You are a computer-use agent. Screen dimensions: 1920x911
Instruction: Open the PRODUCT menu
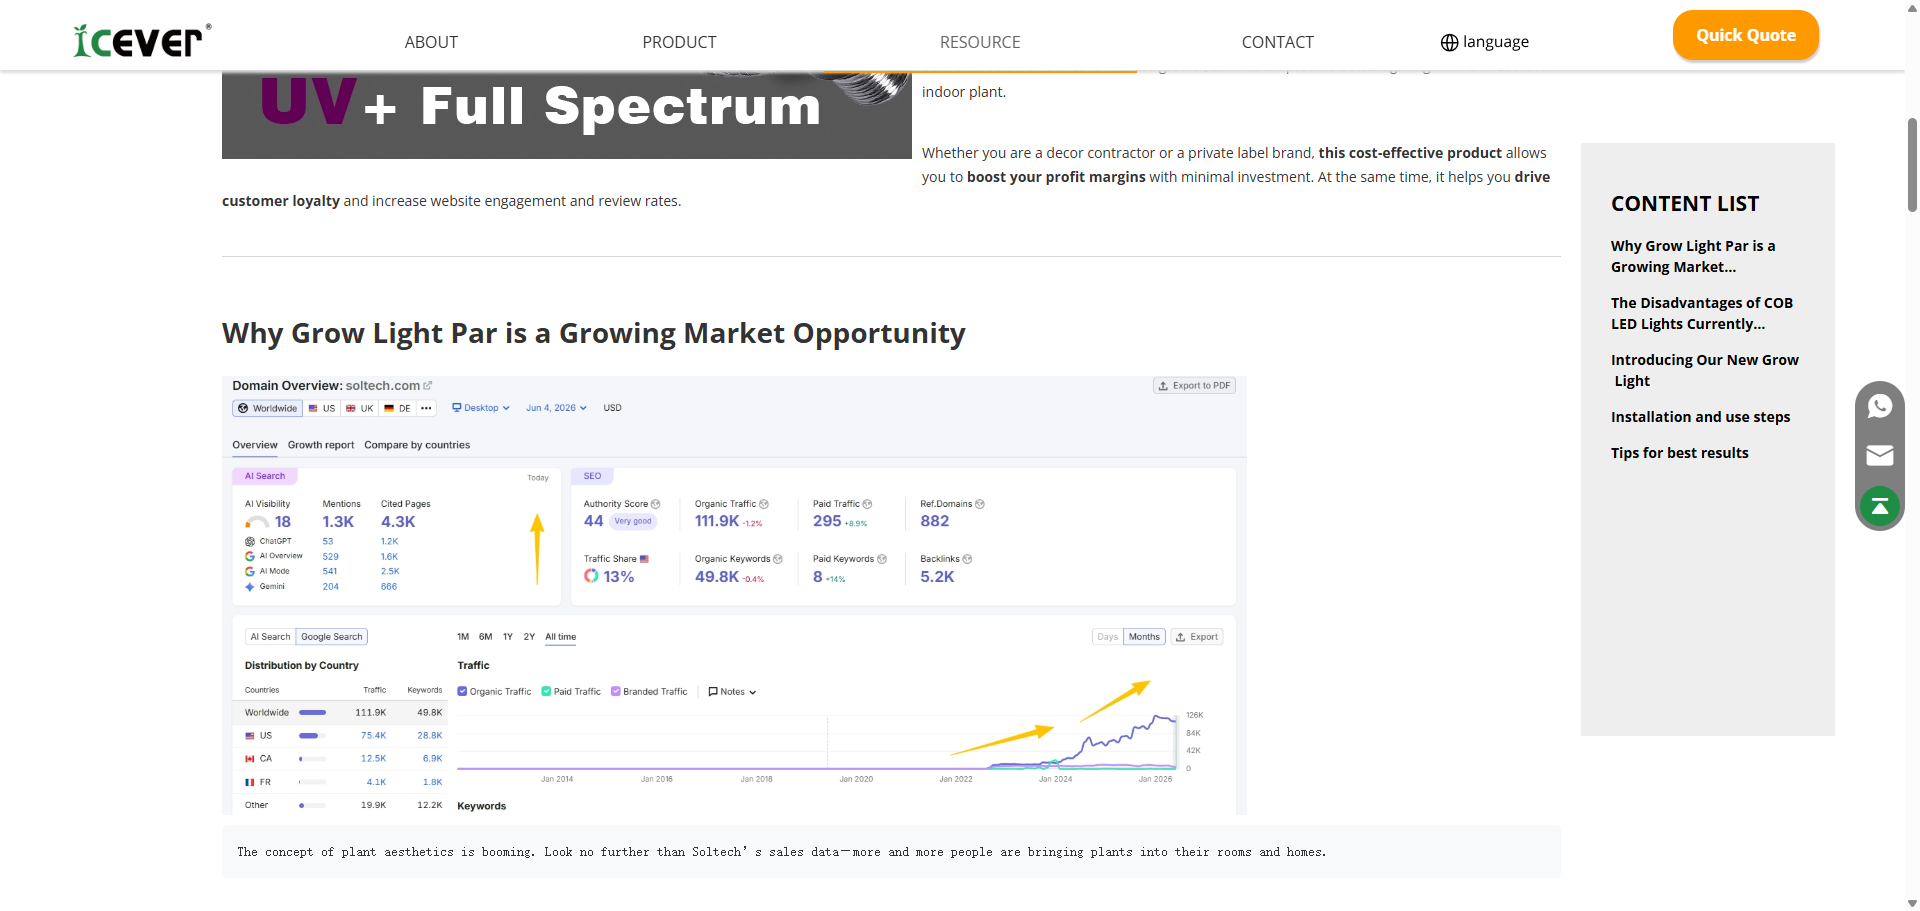click(x=679, y=42)
